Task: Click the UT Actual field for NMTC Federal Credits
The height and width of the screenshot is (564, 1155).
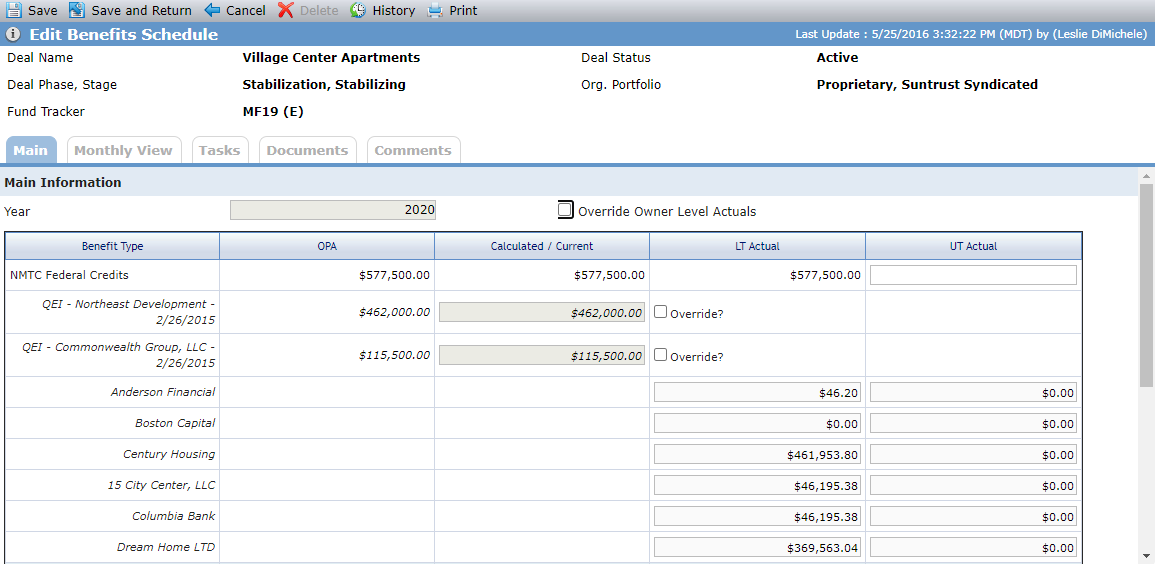Action: click(x=973, y=275)
